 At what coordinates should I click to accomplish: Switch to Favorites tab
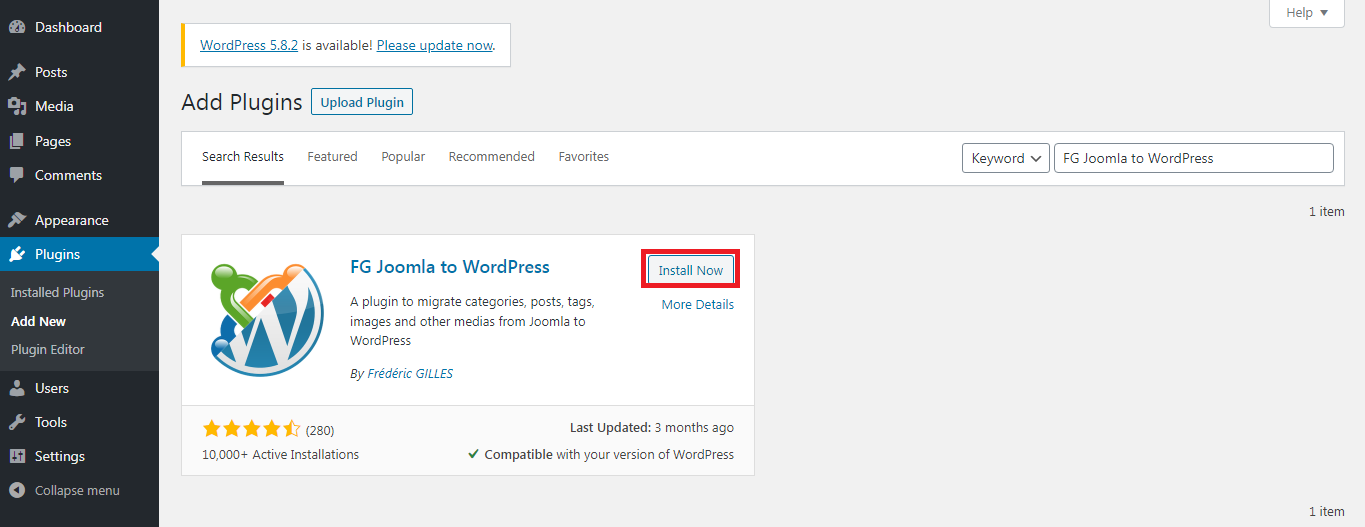[x=584, y=157]
